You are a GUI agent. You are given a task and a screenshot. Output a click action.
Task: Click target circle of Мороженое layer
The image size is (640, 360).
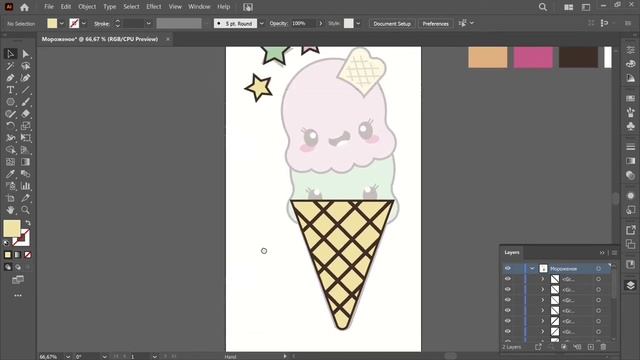pos(598,269)
